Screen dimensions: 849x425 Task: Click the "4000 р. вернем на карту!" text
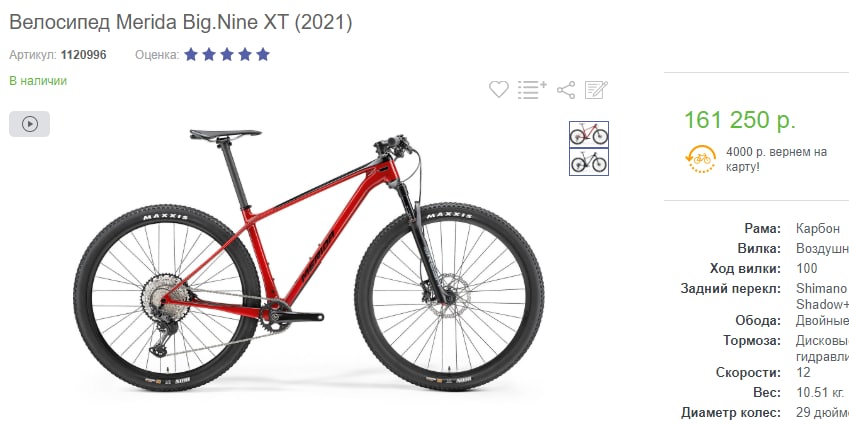point(776,159)
